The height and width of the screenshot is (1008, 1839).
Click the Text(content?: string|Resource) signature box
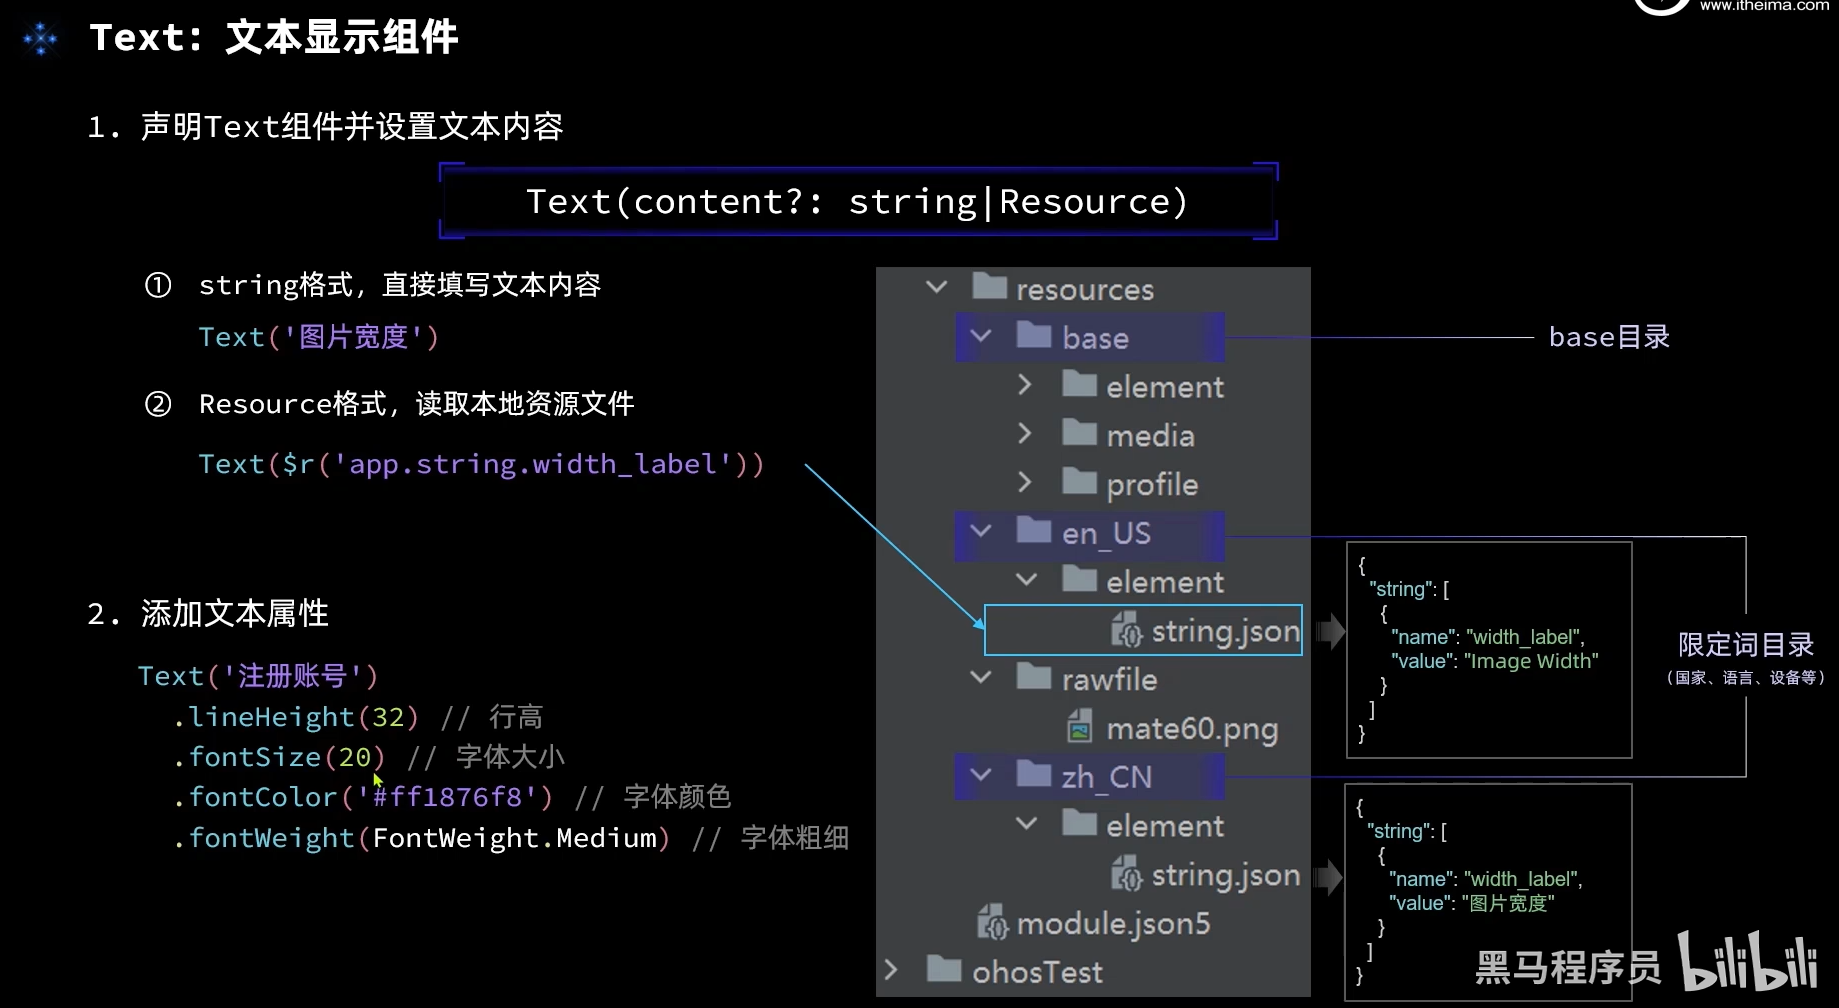[858, 202]
